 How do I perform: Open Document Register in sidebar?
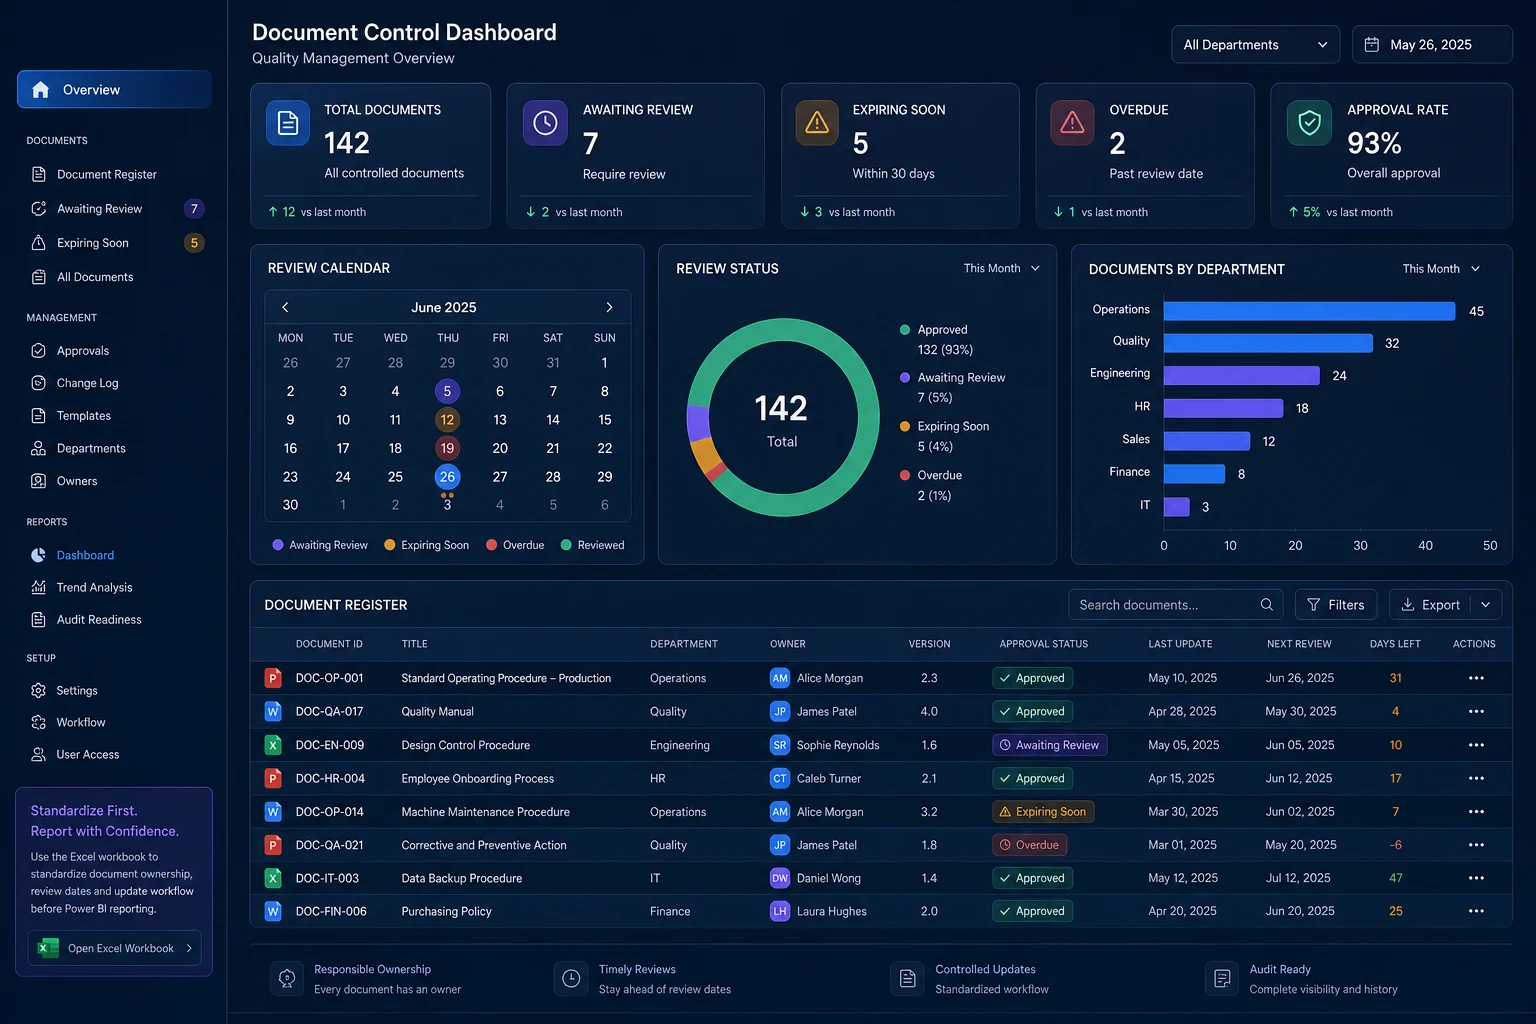(x=106, y=174)
